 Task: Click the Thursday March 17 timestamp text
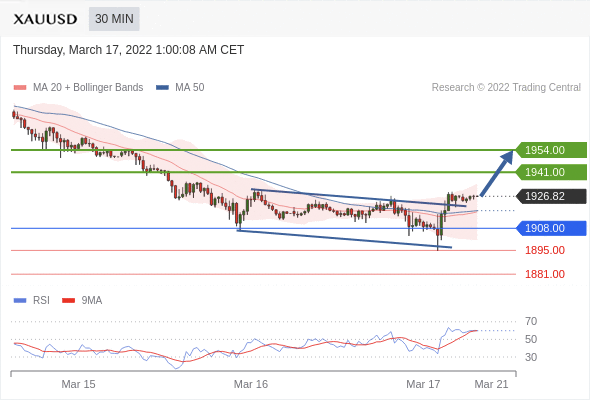click(x=129, y=50)
